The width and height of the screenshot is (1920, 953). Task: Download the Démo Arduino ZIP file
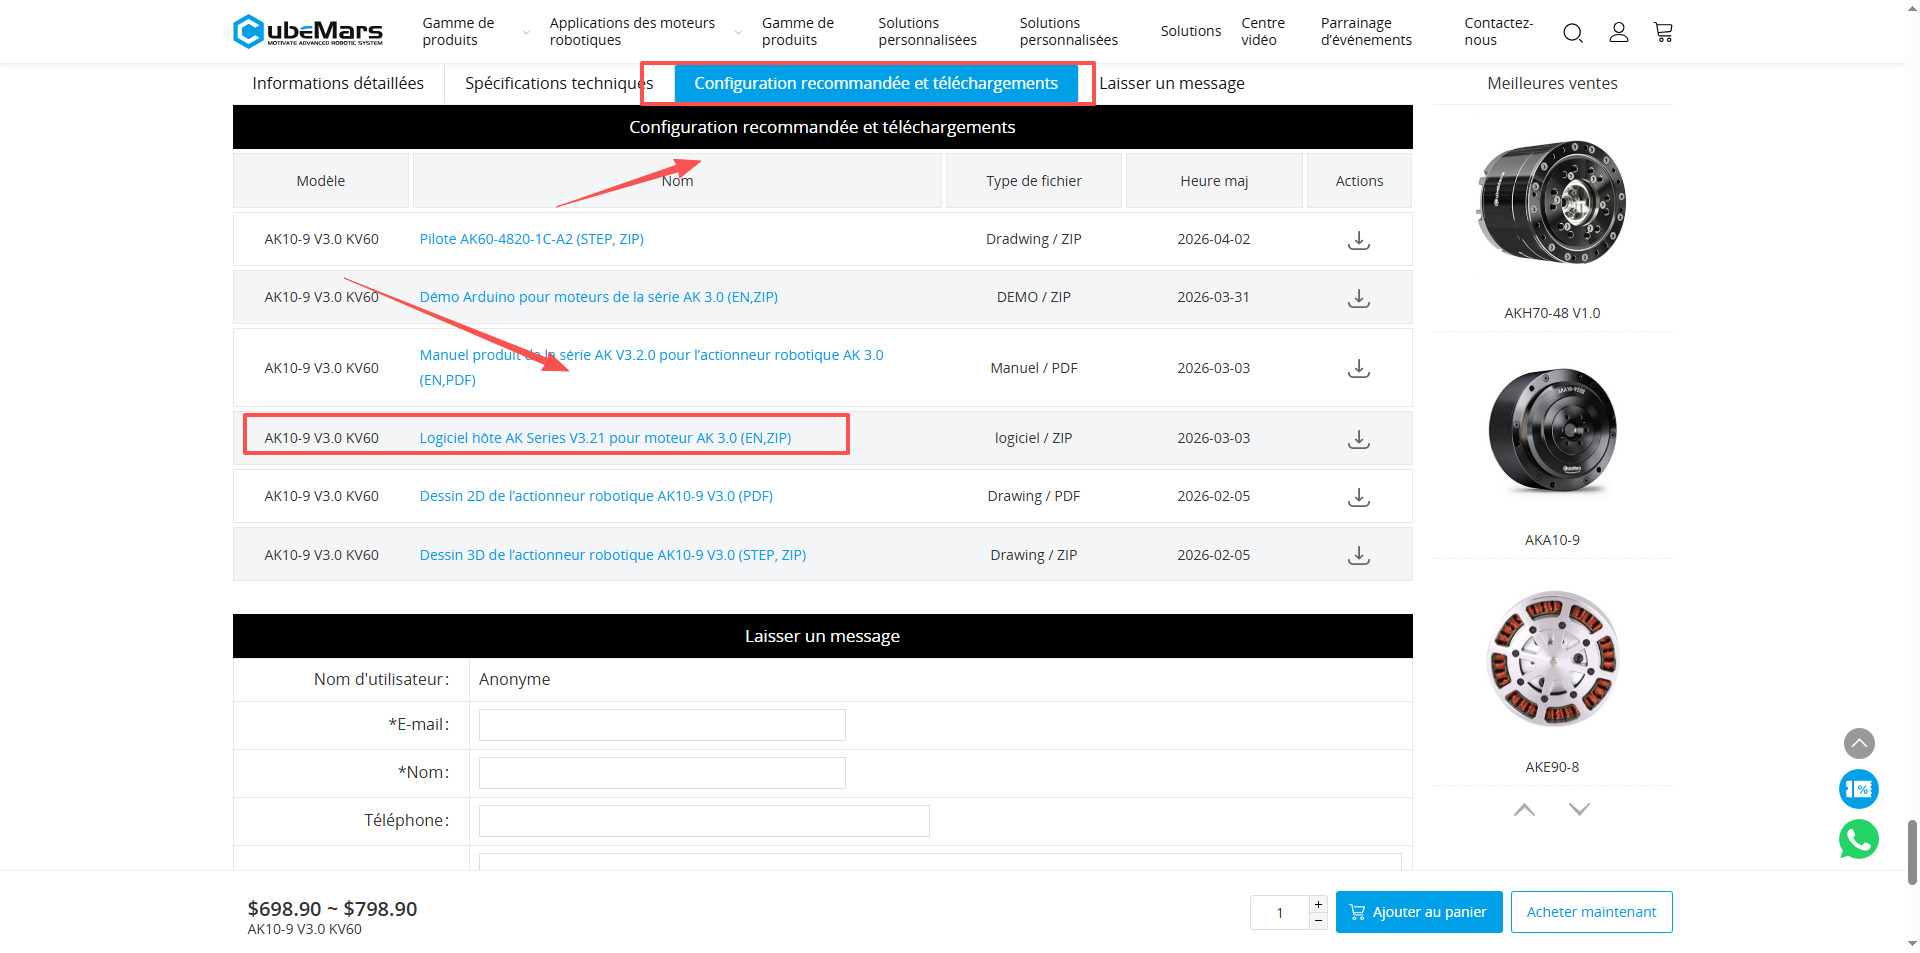pyautogui.click(x=1358, y=298)
